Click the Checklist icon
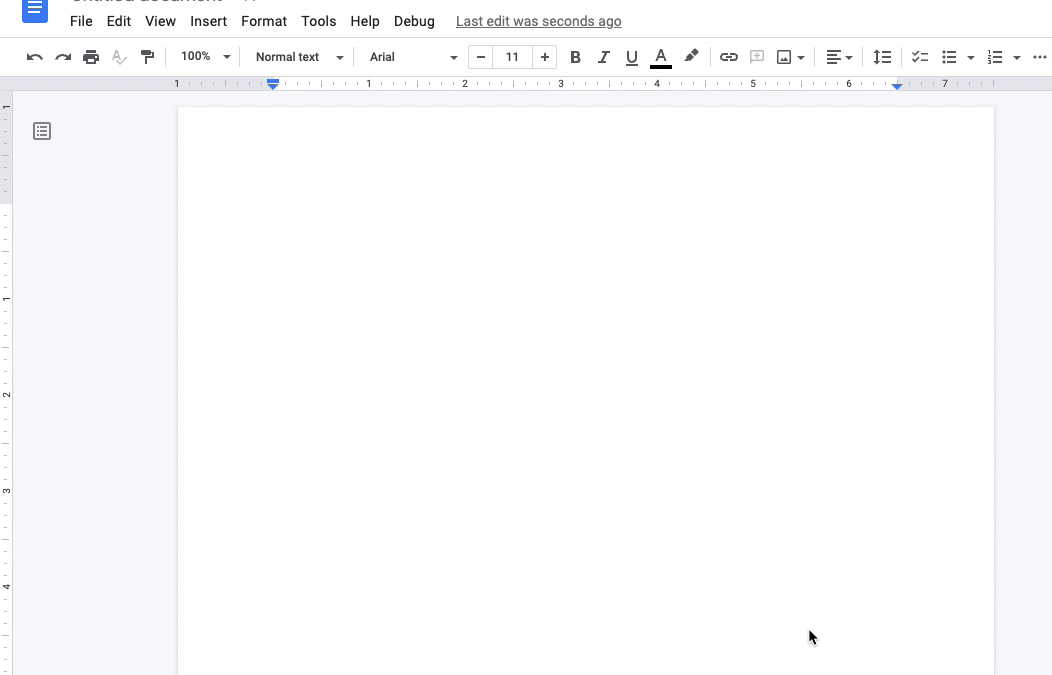1052x675 pixels. 920,57
